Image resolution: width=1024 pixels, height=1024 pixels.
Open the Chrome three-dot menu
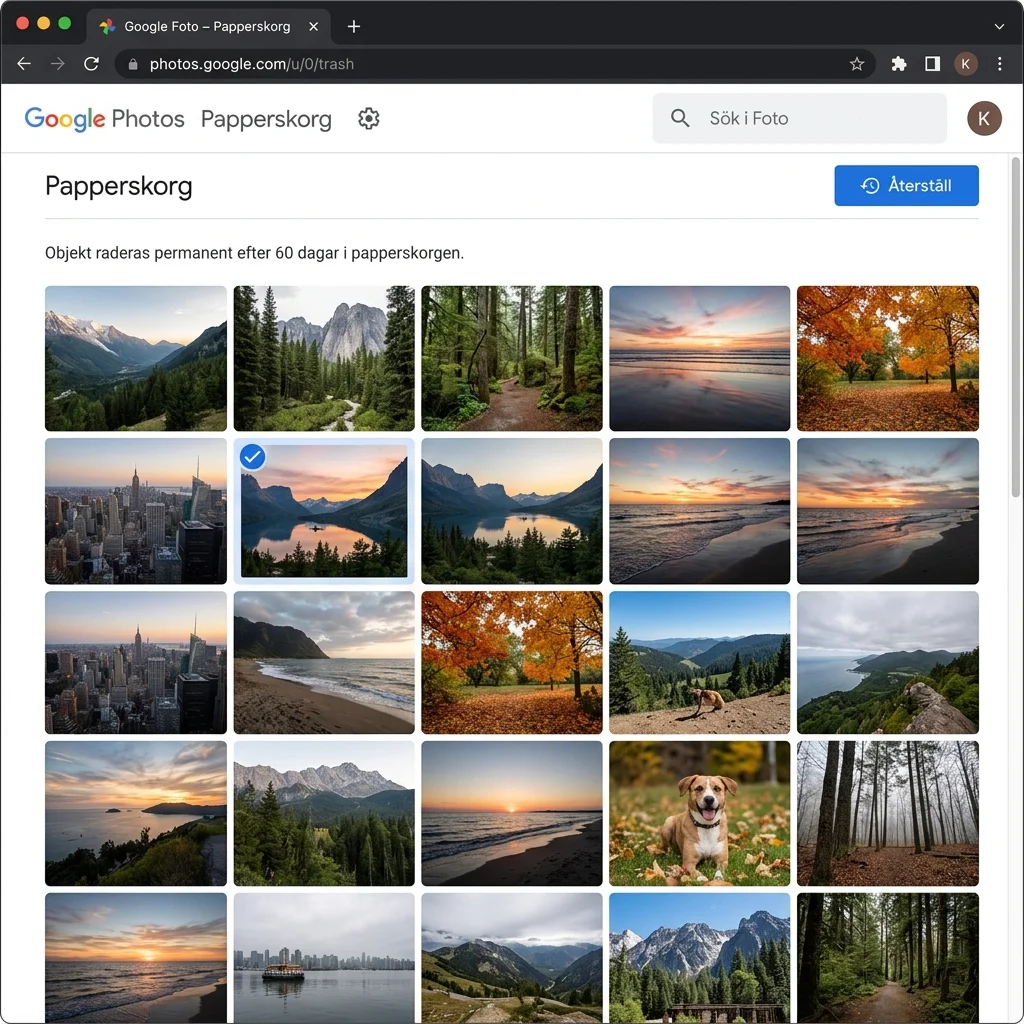999,64
